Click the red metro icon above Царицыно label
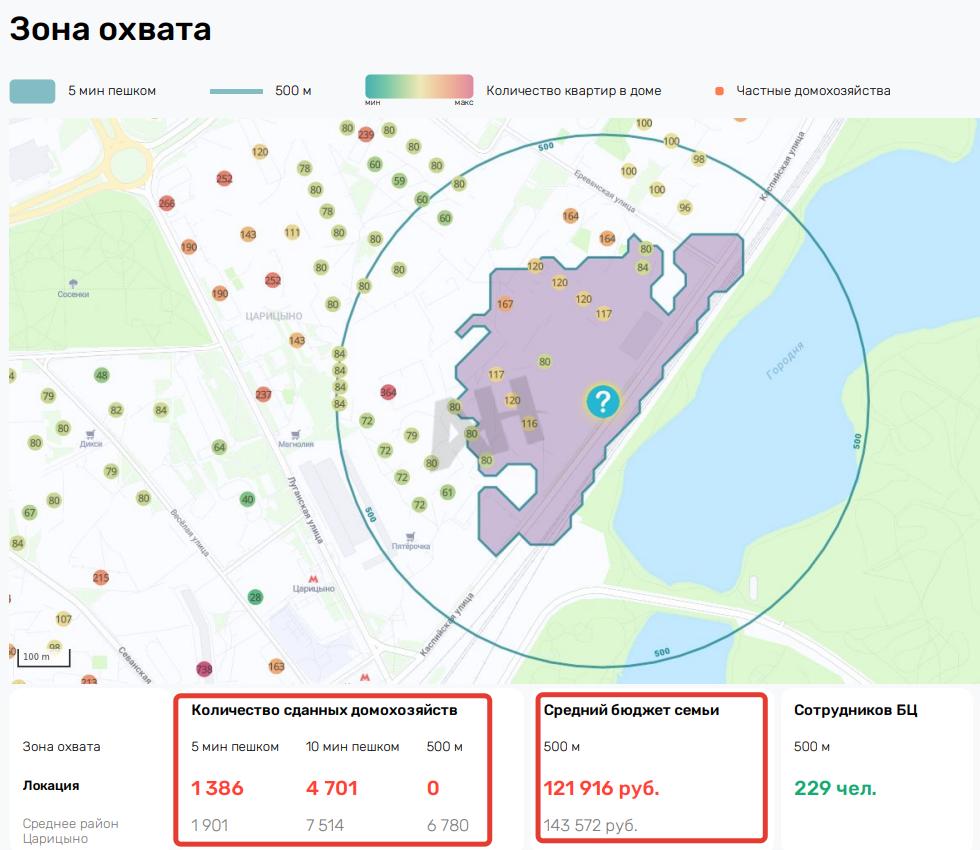The height and width of the screenshot is (850, 980). point(313,577)
